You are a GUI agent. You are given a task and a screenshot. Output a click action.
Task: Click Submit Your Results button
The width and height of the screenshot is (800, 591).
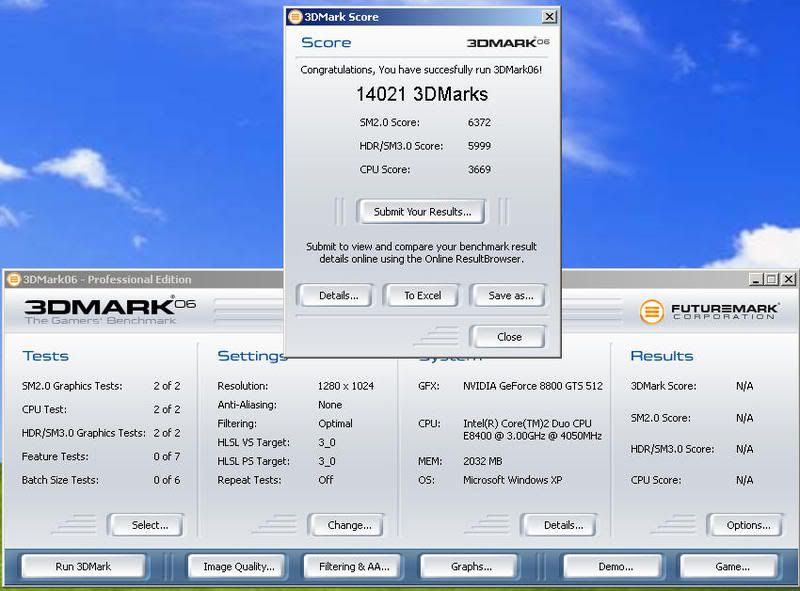coord(421,211)
